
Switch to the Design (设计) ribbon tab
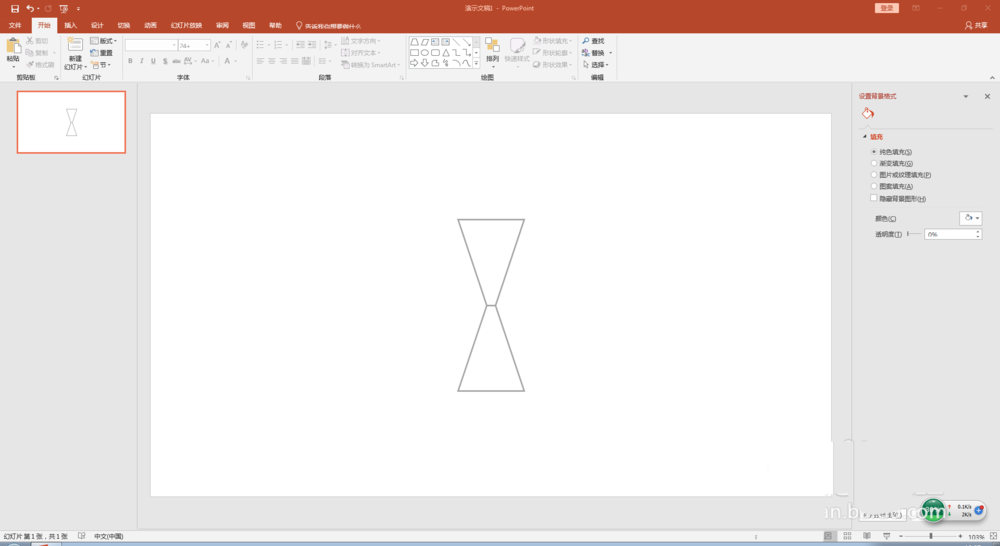(97, 25)
